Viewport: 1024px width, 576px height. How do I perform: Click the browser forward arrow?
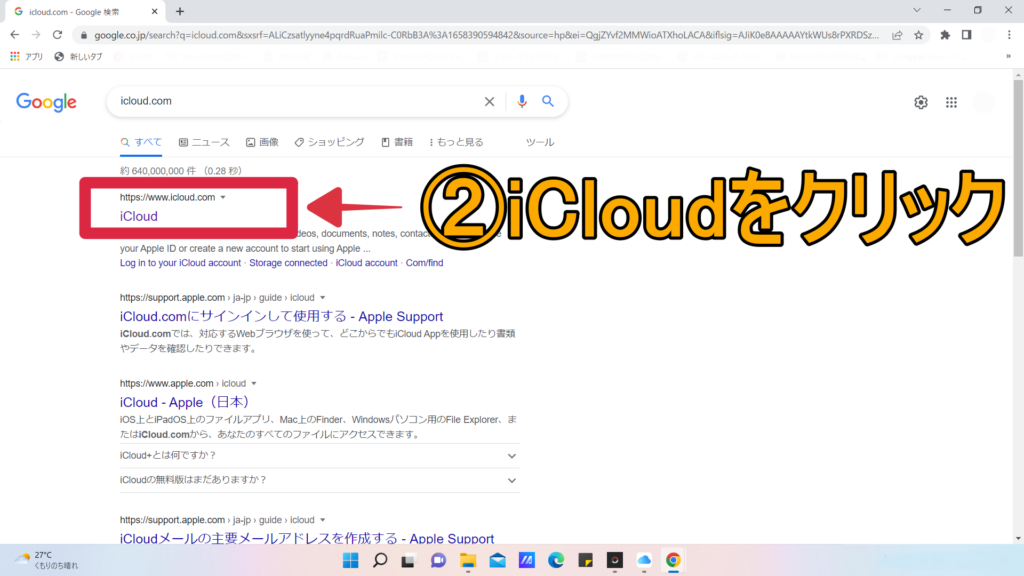(x=36, y=35)
